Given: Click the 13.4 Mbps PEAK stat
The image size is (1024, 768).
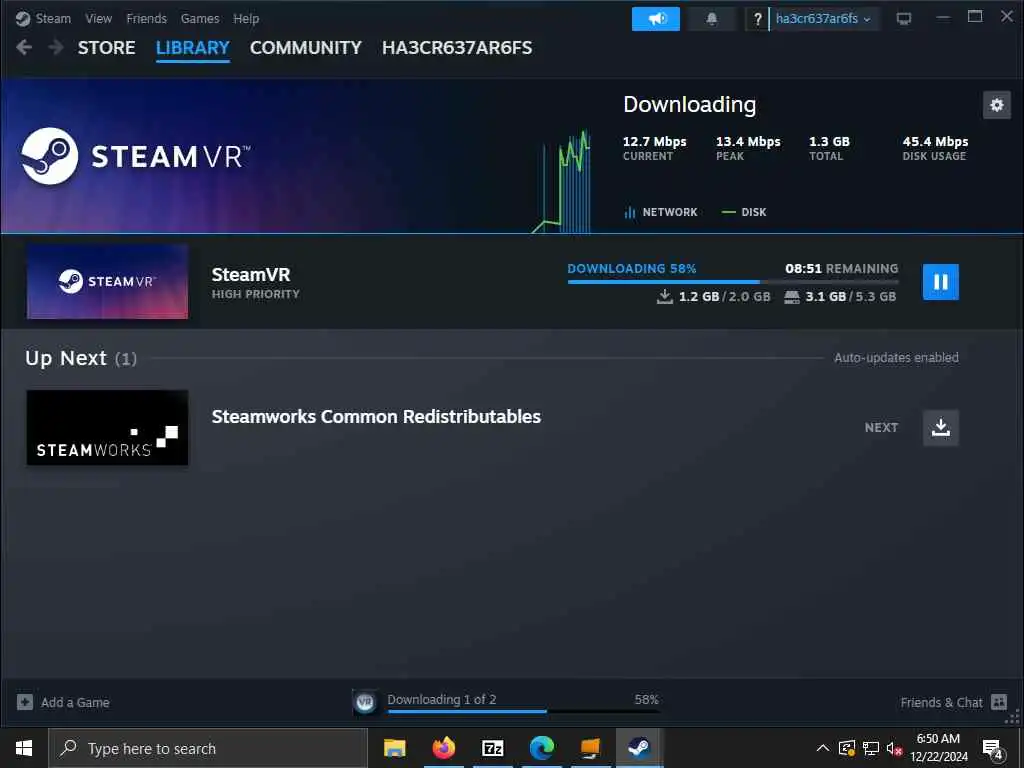Looking at the screenshot, I should (748, 148).
